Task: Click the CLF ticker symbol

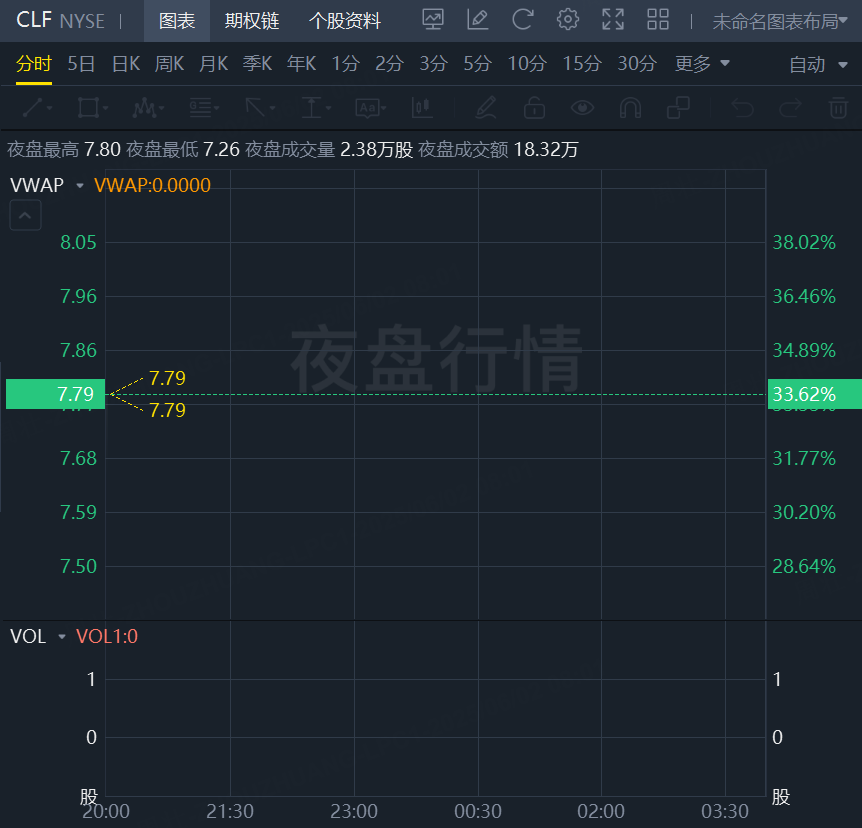Action: [x=34, y=20]
